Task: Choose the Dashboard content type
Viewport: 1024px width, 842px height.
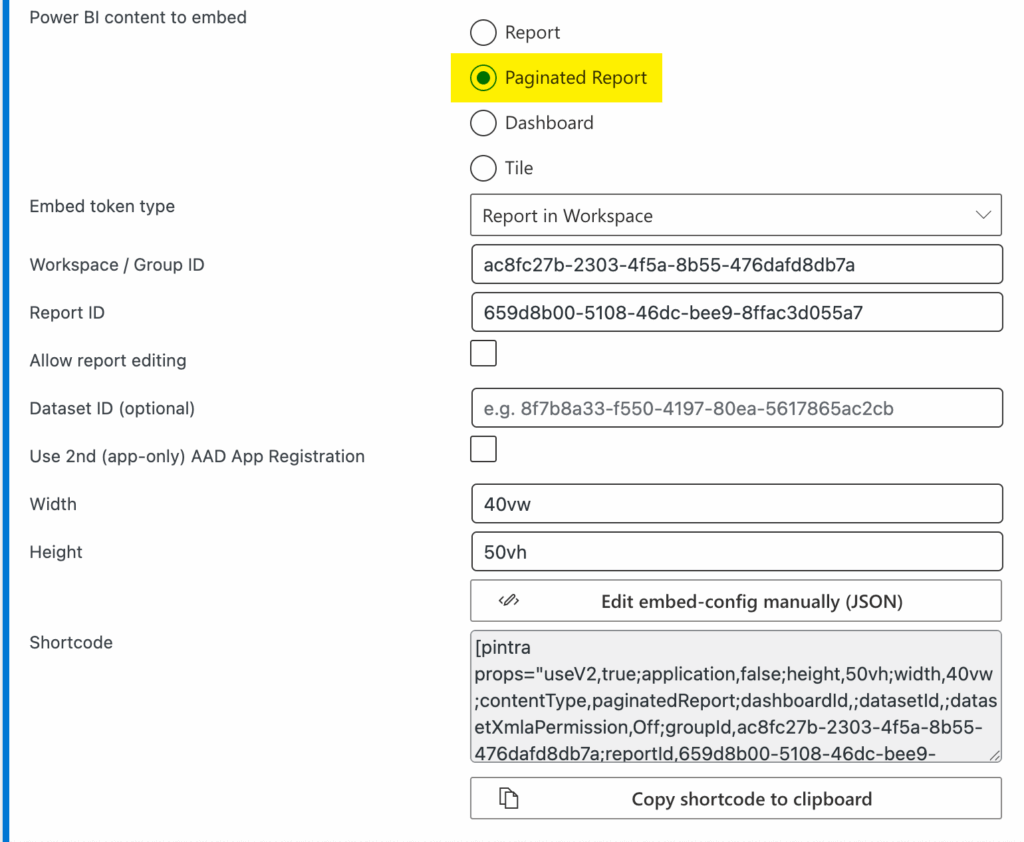Action: [484, 123]
